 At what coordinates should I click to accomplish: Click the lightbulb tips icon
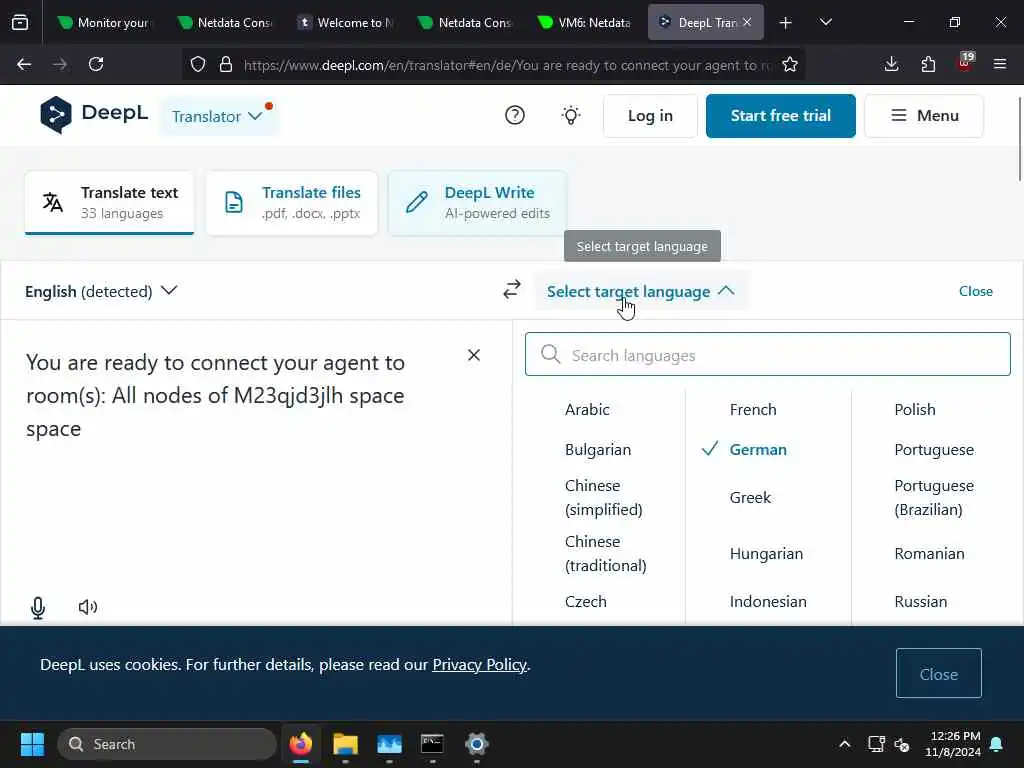click(571, 116)
